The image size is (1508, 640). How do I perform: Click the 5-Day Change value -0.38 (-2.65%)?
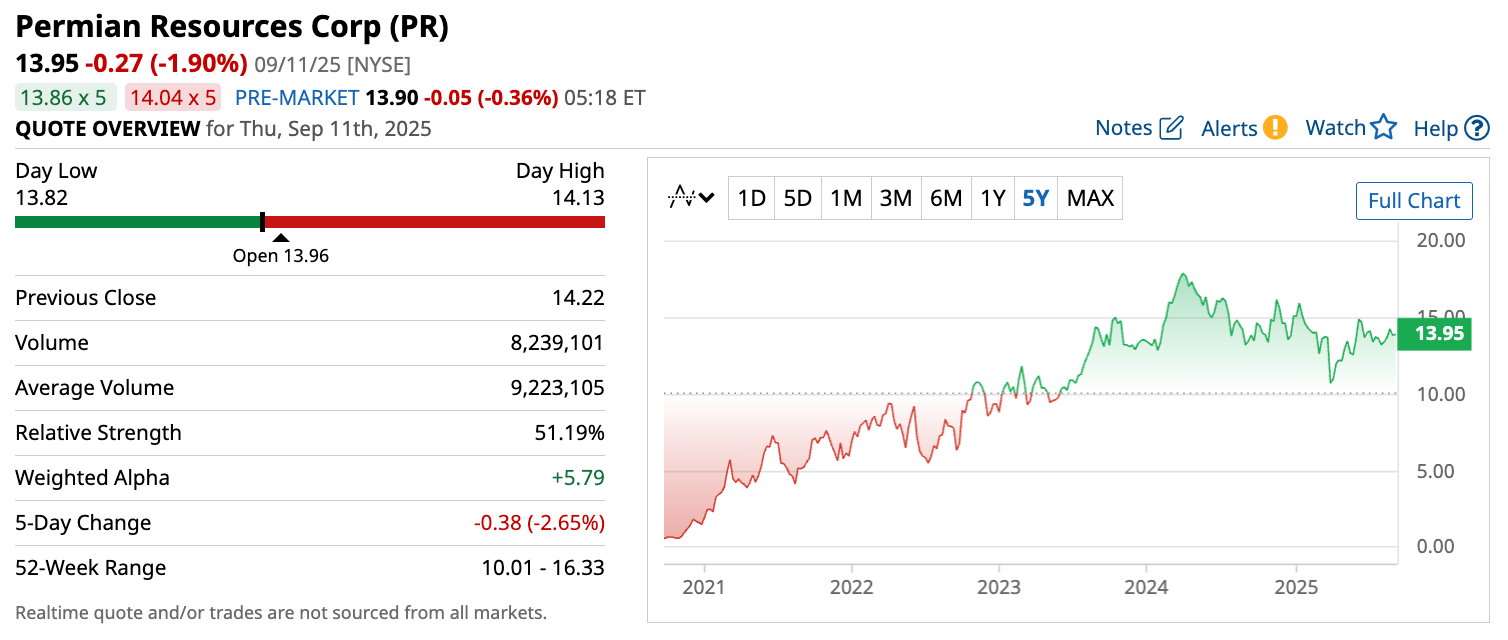[539, 523]
